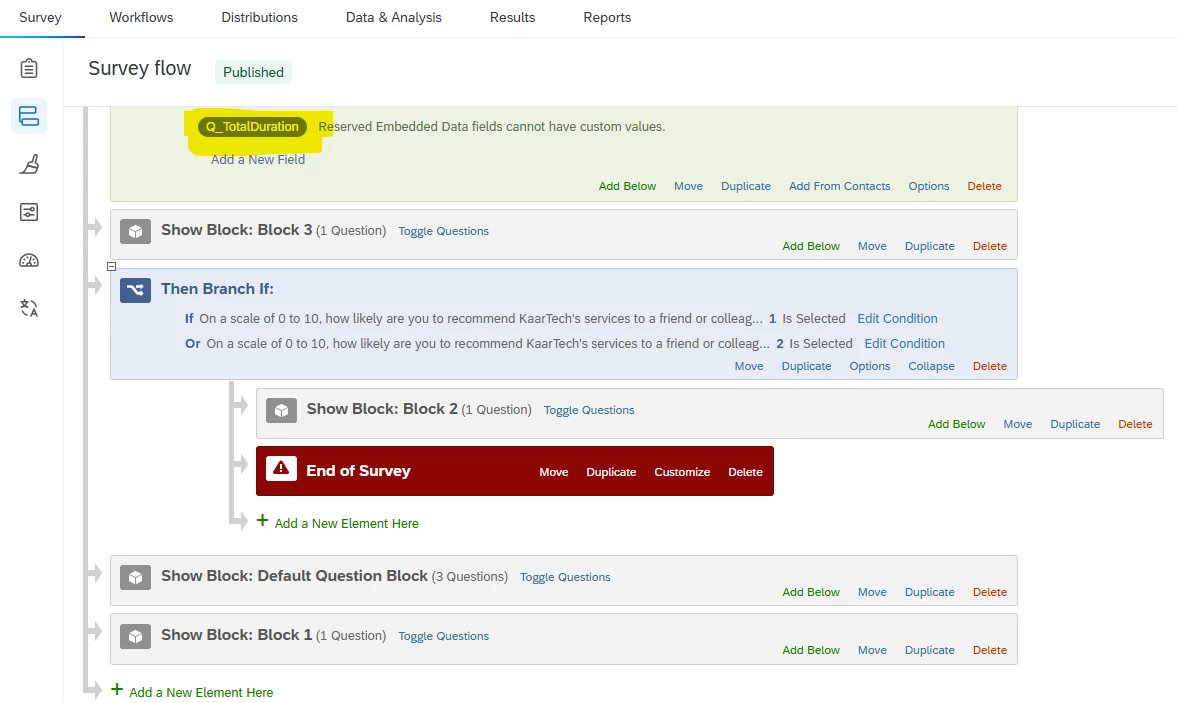Delete Show Block: Block 1
The height and width of the screenshot is (703, 1177).
click(989, 650)
